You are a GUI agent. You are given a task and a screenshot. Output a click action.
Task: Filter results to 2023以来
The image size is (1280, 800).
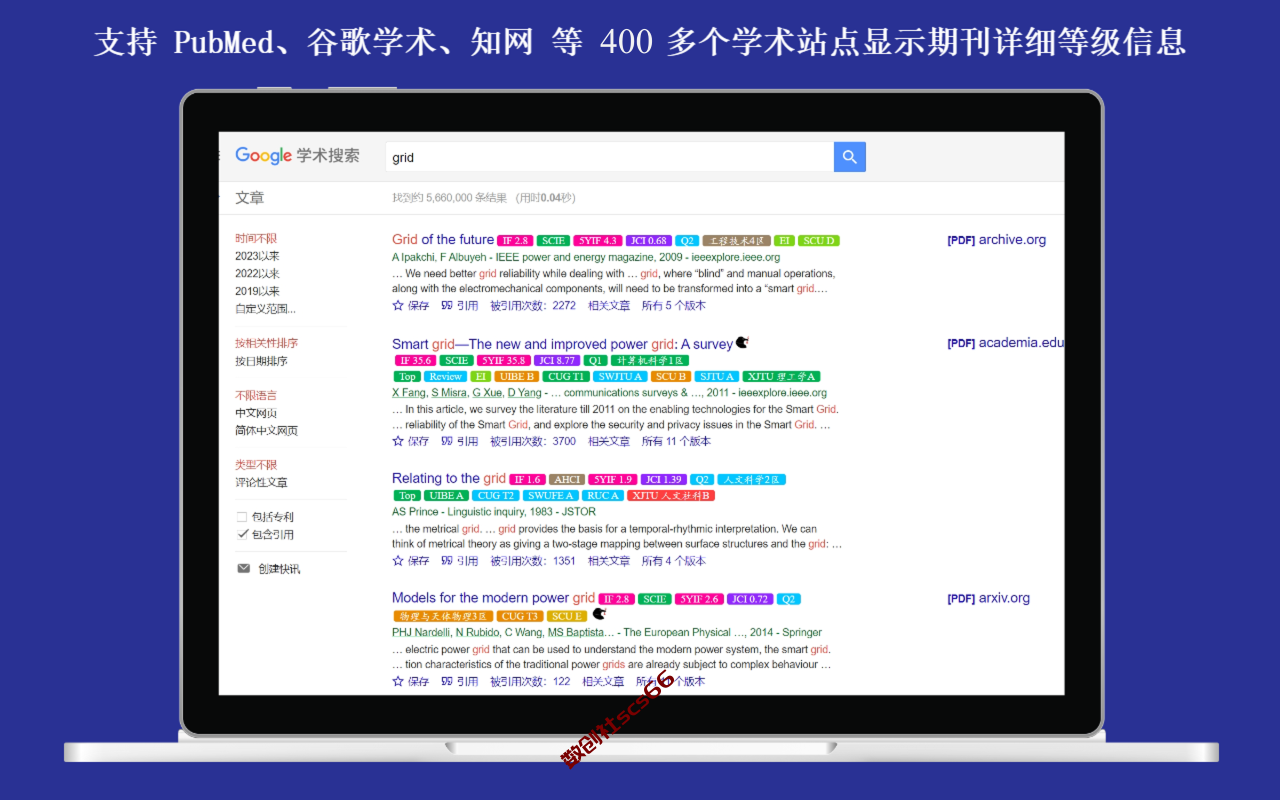[x=257, y=256]
